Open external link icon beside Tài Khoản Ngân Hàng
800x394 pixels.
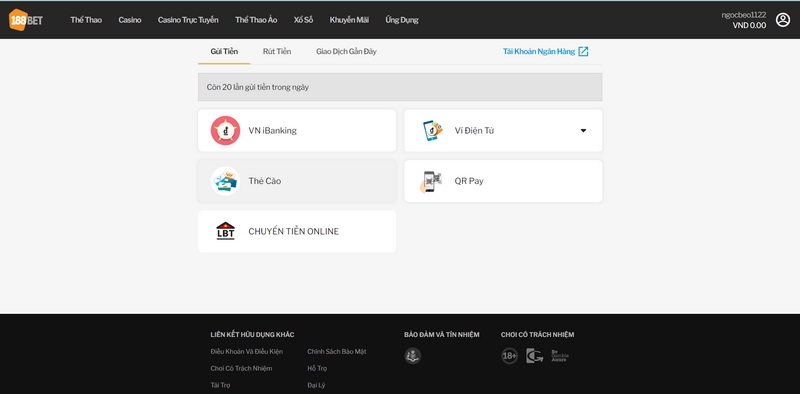[x=583, y=51]
